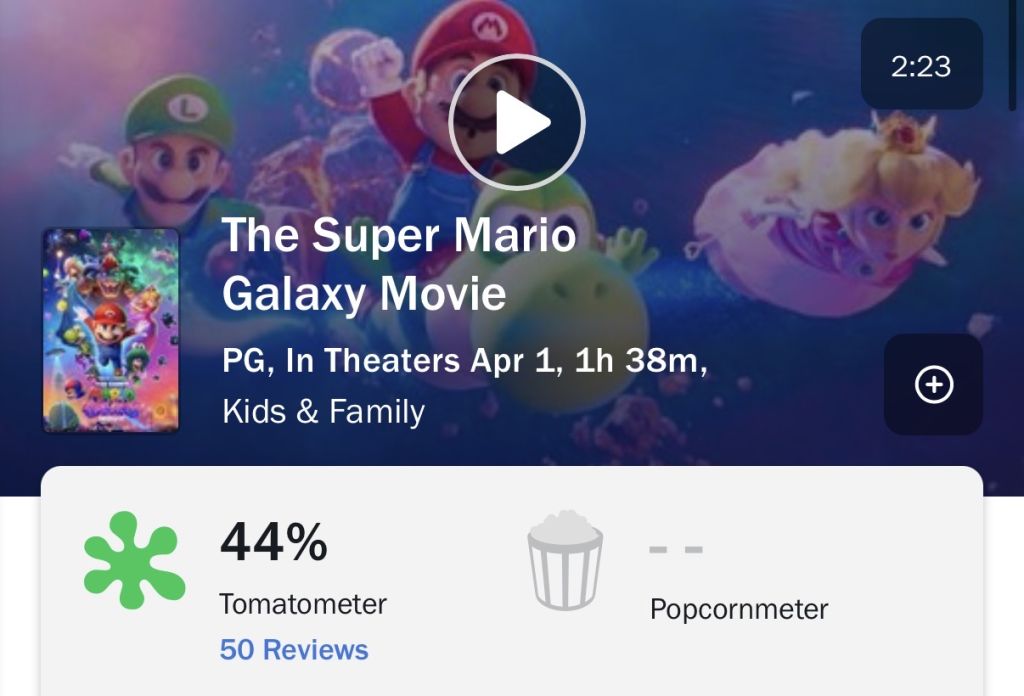Open the 50 Reviews link
Screen dimensions: 1024x696
click(x=294, y=650)
